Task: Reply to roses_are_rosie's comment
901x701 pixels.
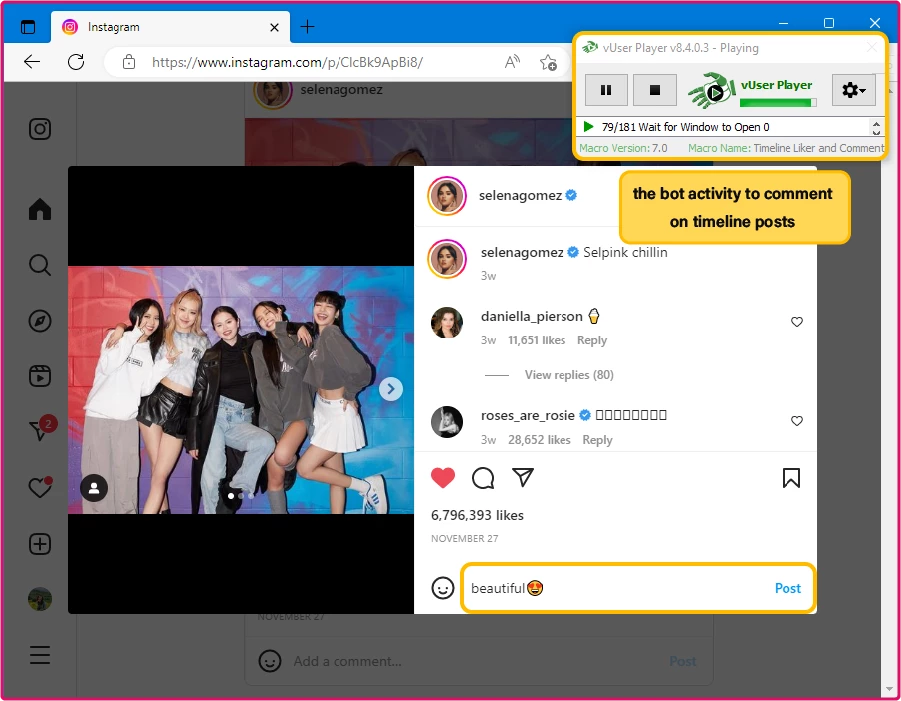Action: coord(597,440)
